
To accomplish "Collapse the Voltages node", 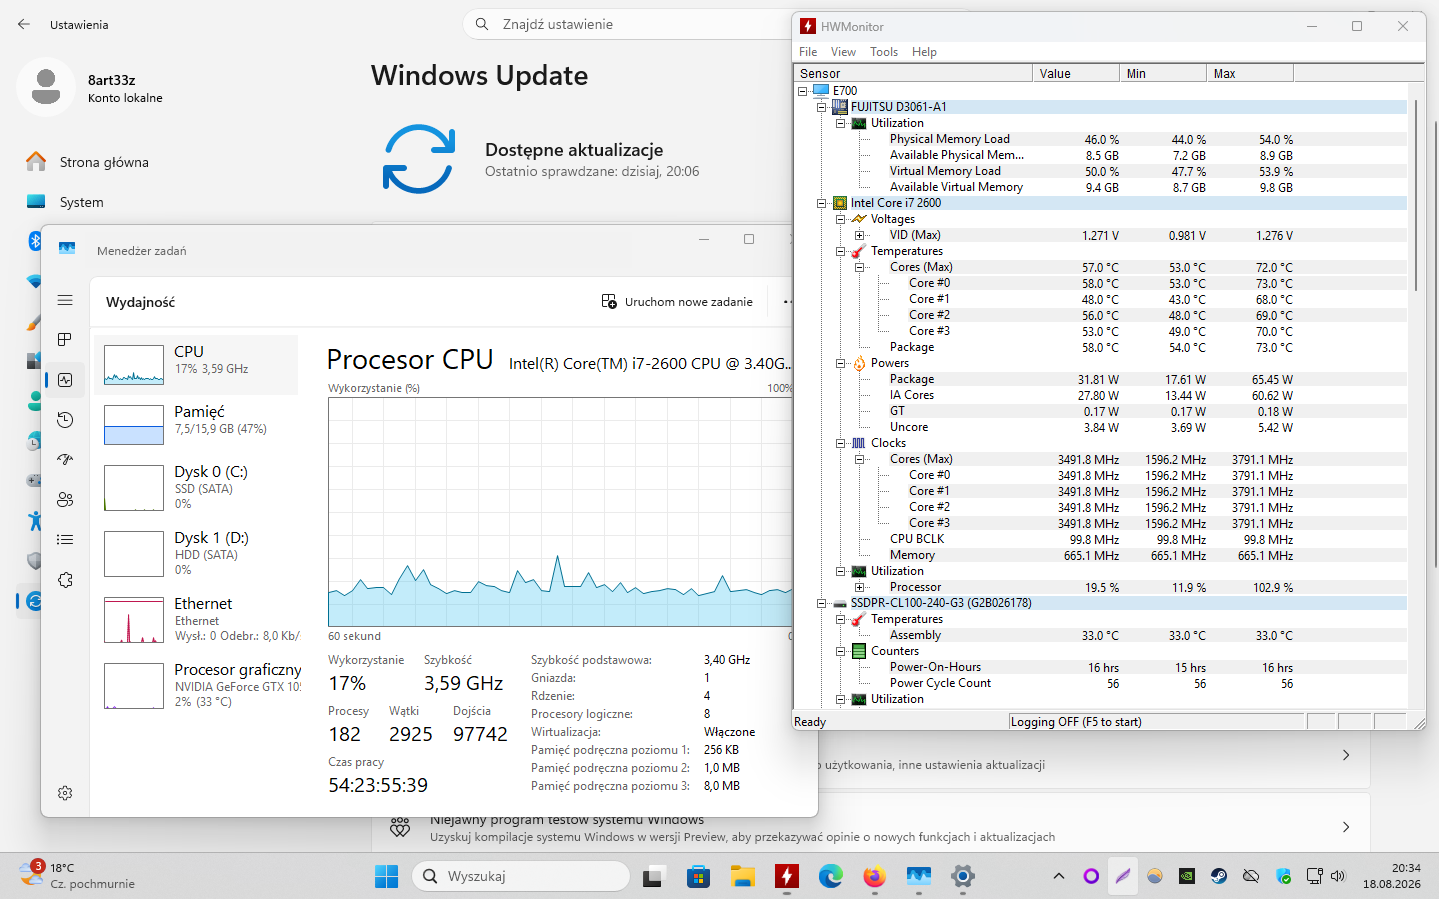I will tap(841, 219).
